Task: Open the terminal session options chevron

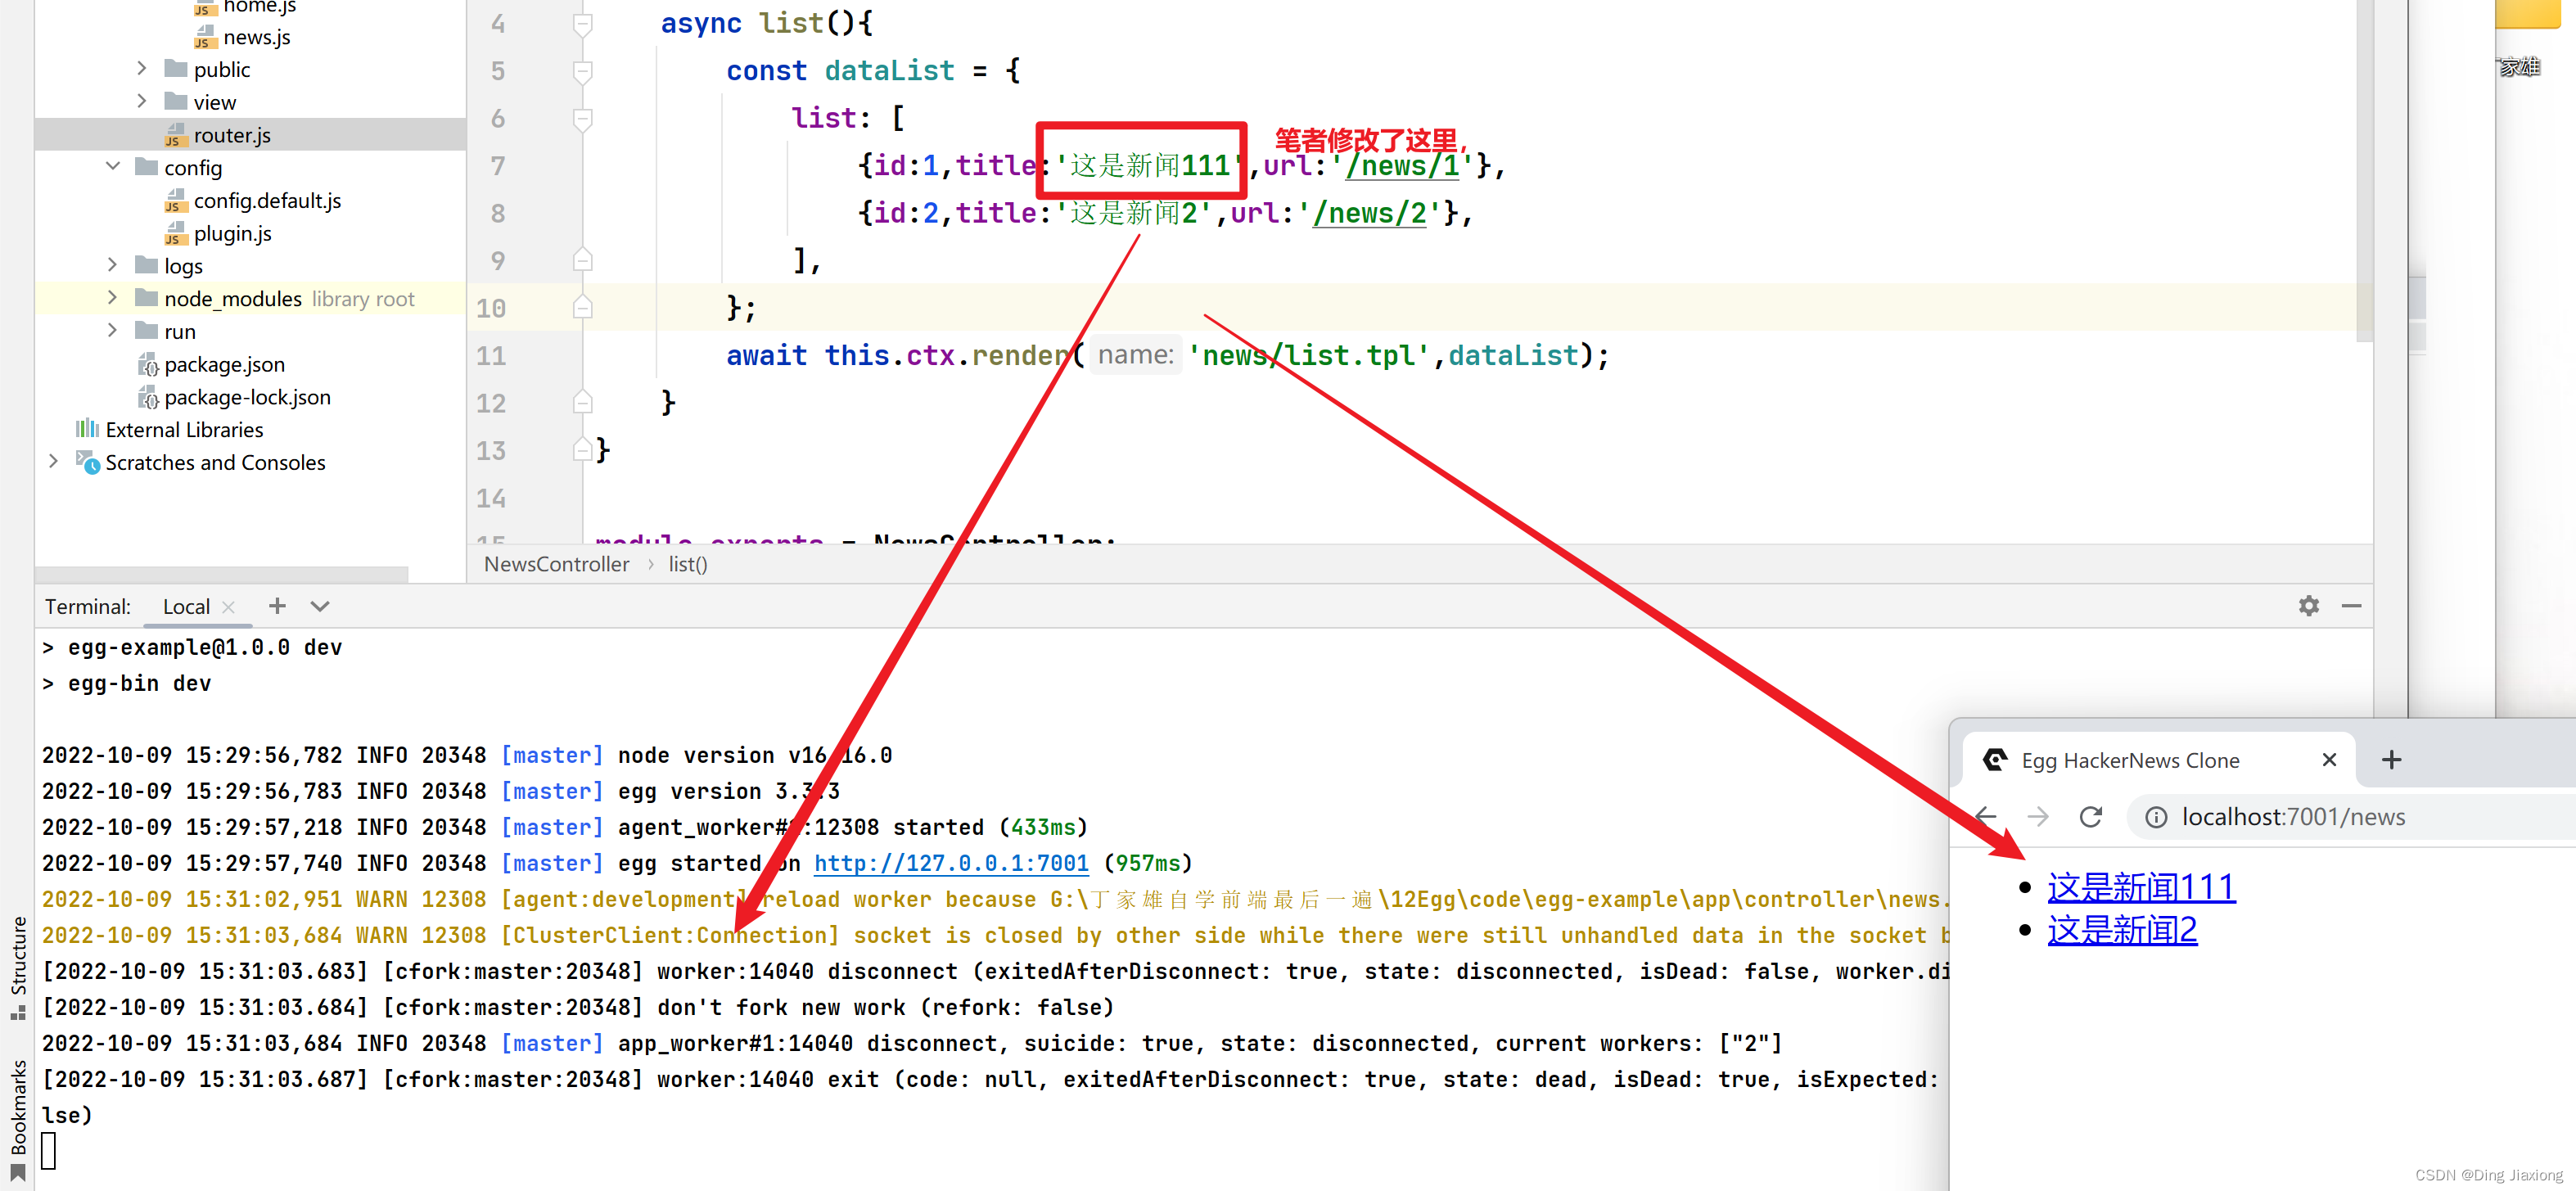Action: click(x=320, y=606)
